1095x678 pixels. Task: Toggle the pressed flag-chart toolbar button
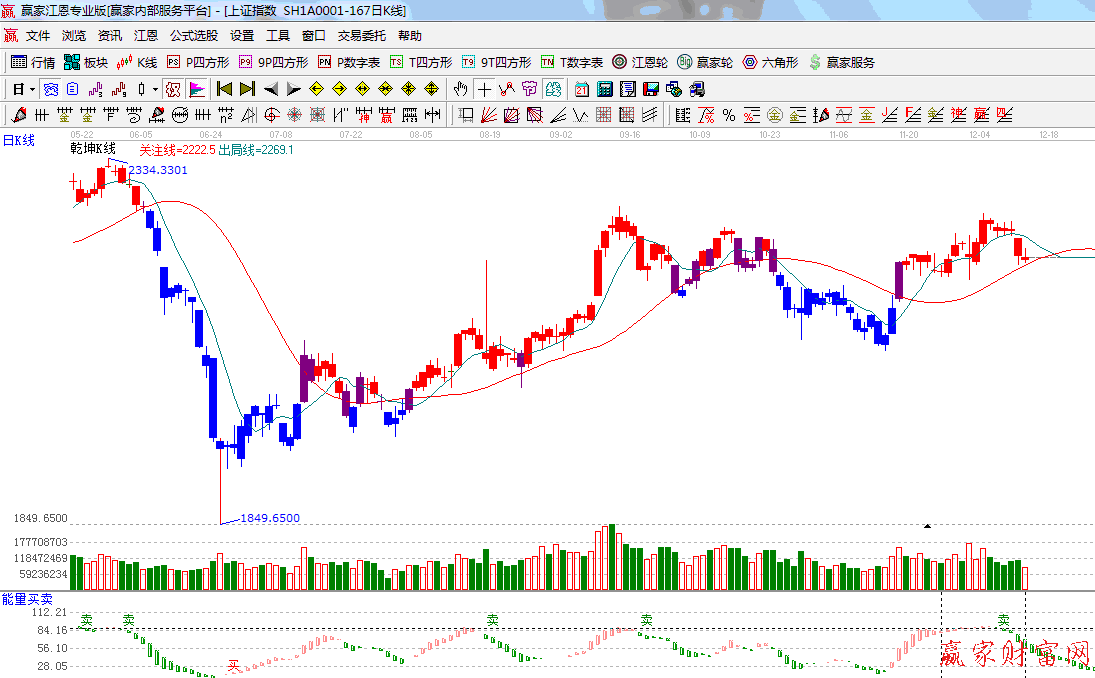click(197, 89)
